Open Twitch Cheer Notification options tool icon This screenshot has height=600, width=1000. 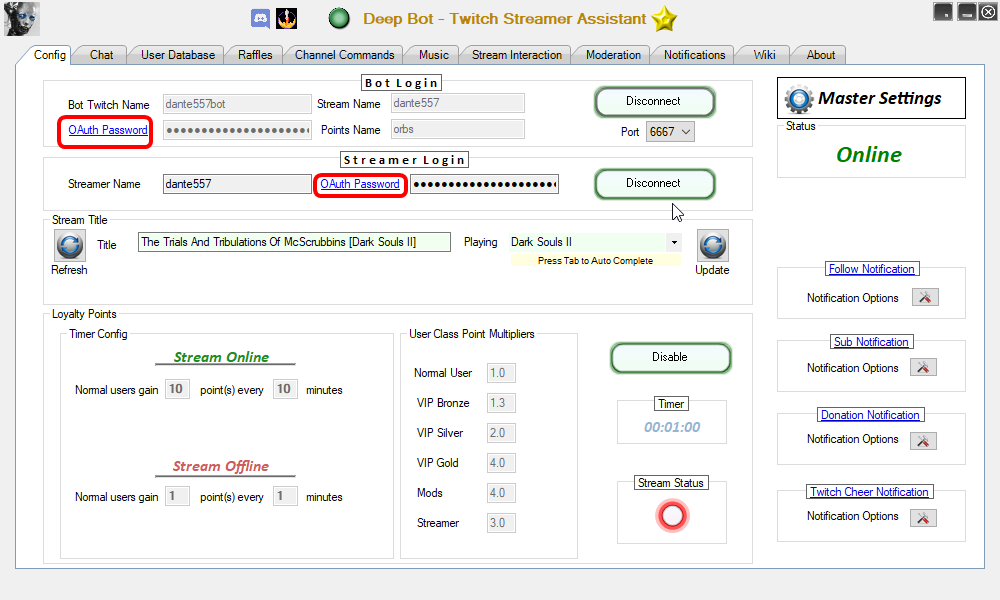923,518
